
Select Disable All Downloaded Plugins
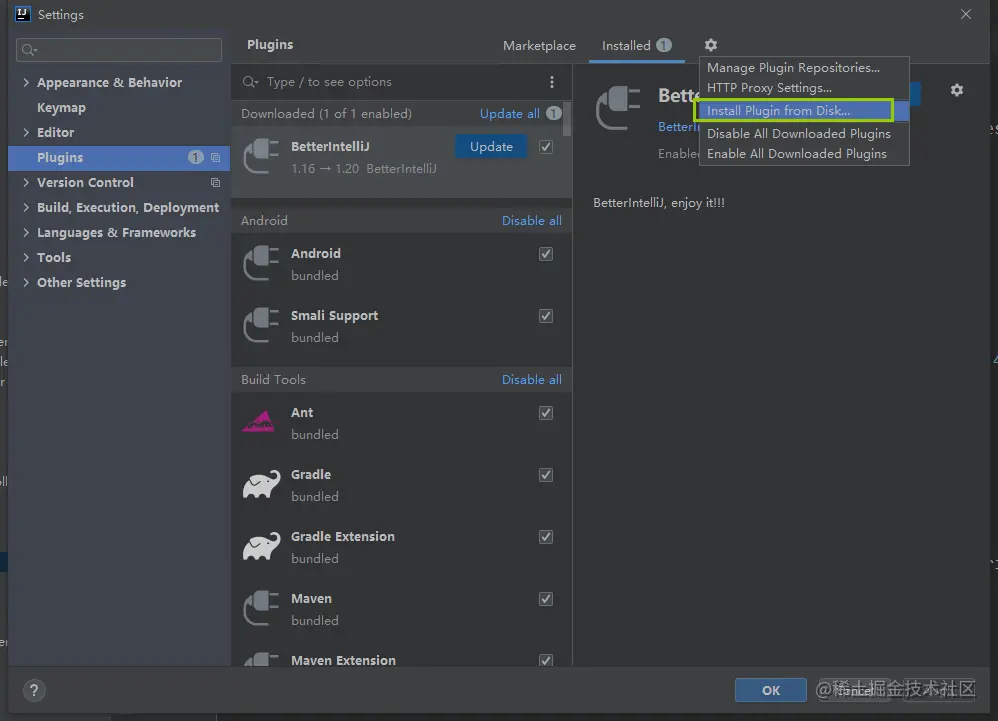coord(804,134)
